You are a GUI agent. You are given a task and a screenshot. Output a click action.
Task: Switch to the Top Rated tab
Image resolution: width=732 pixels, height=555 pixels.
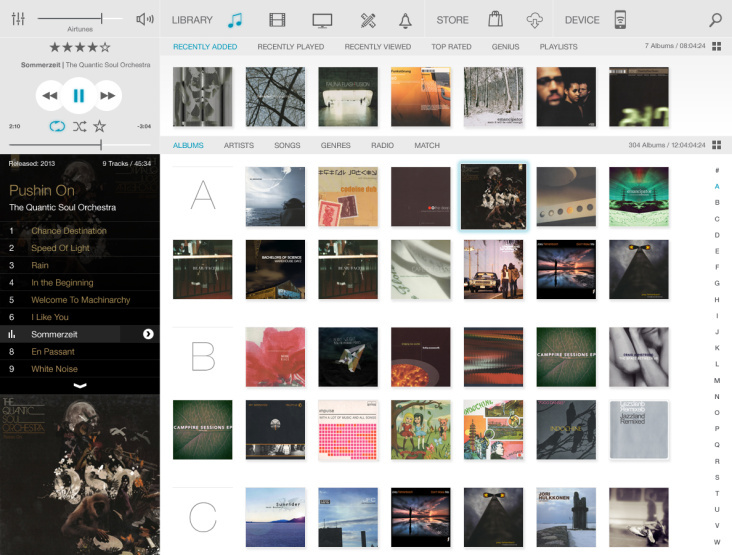tap(451, 47)
